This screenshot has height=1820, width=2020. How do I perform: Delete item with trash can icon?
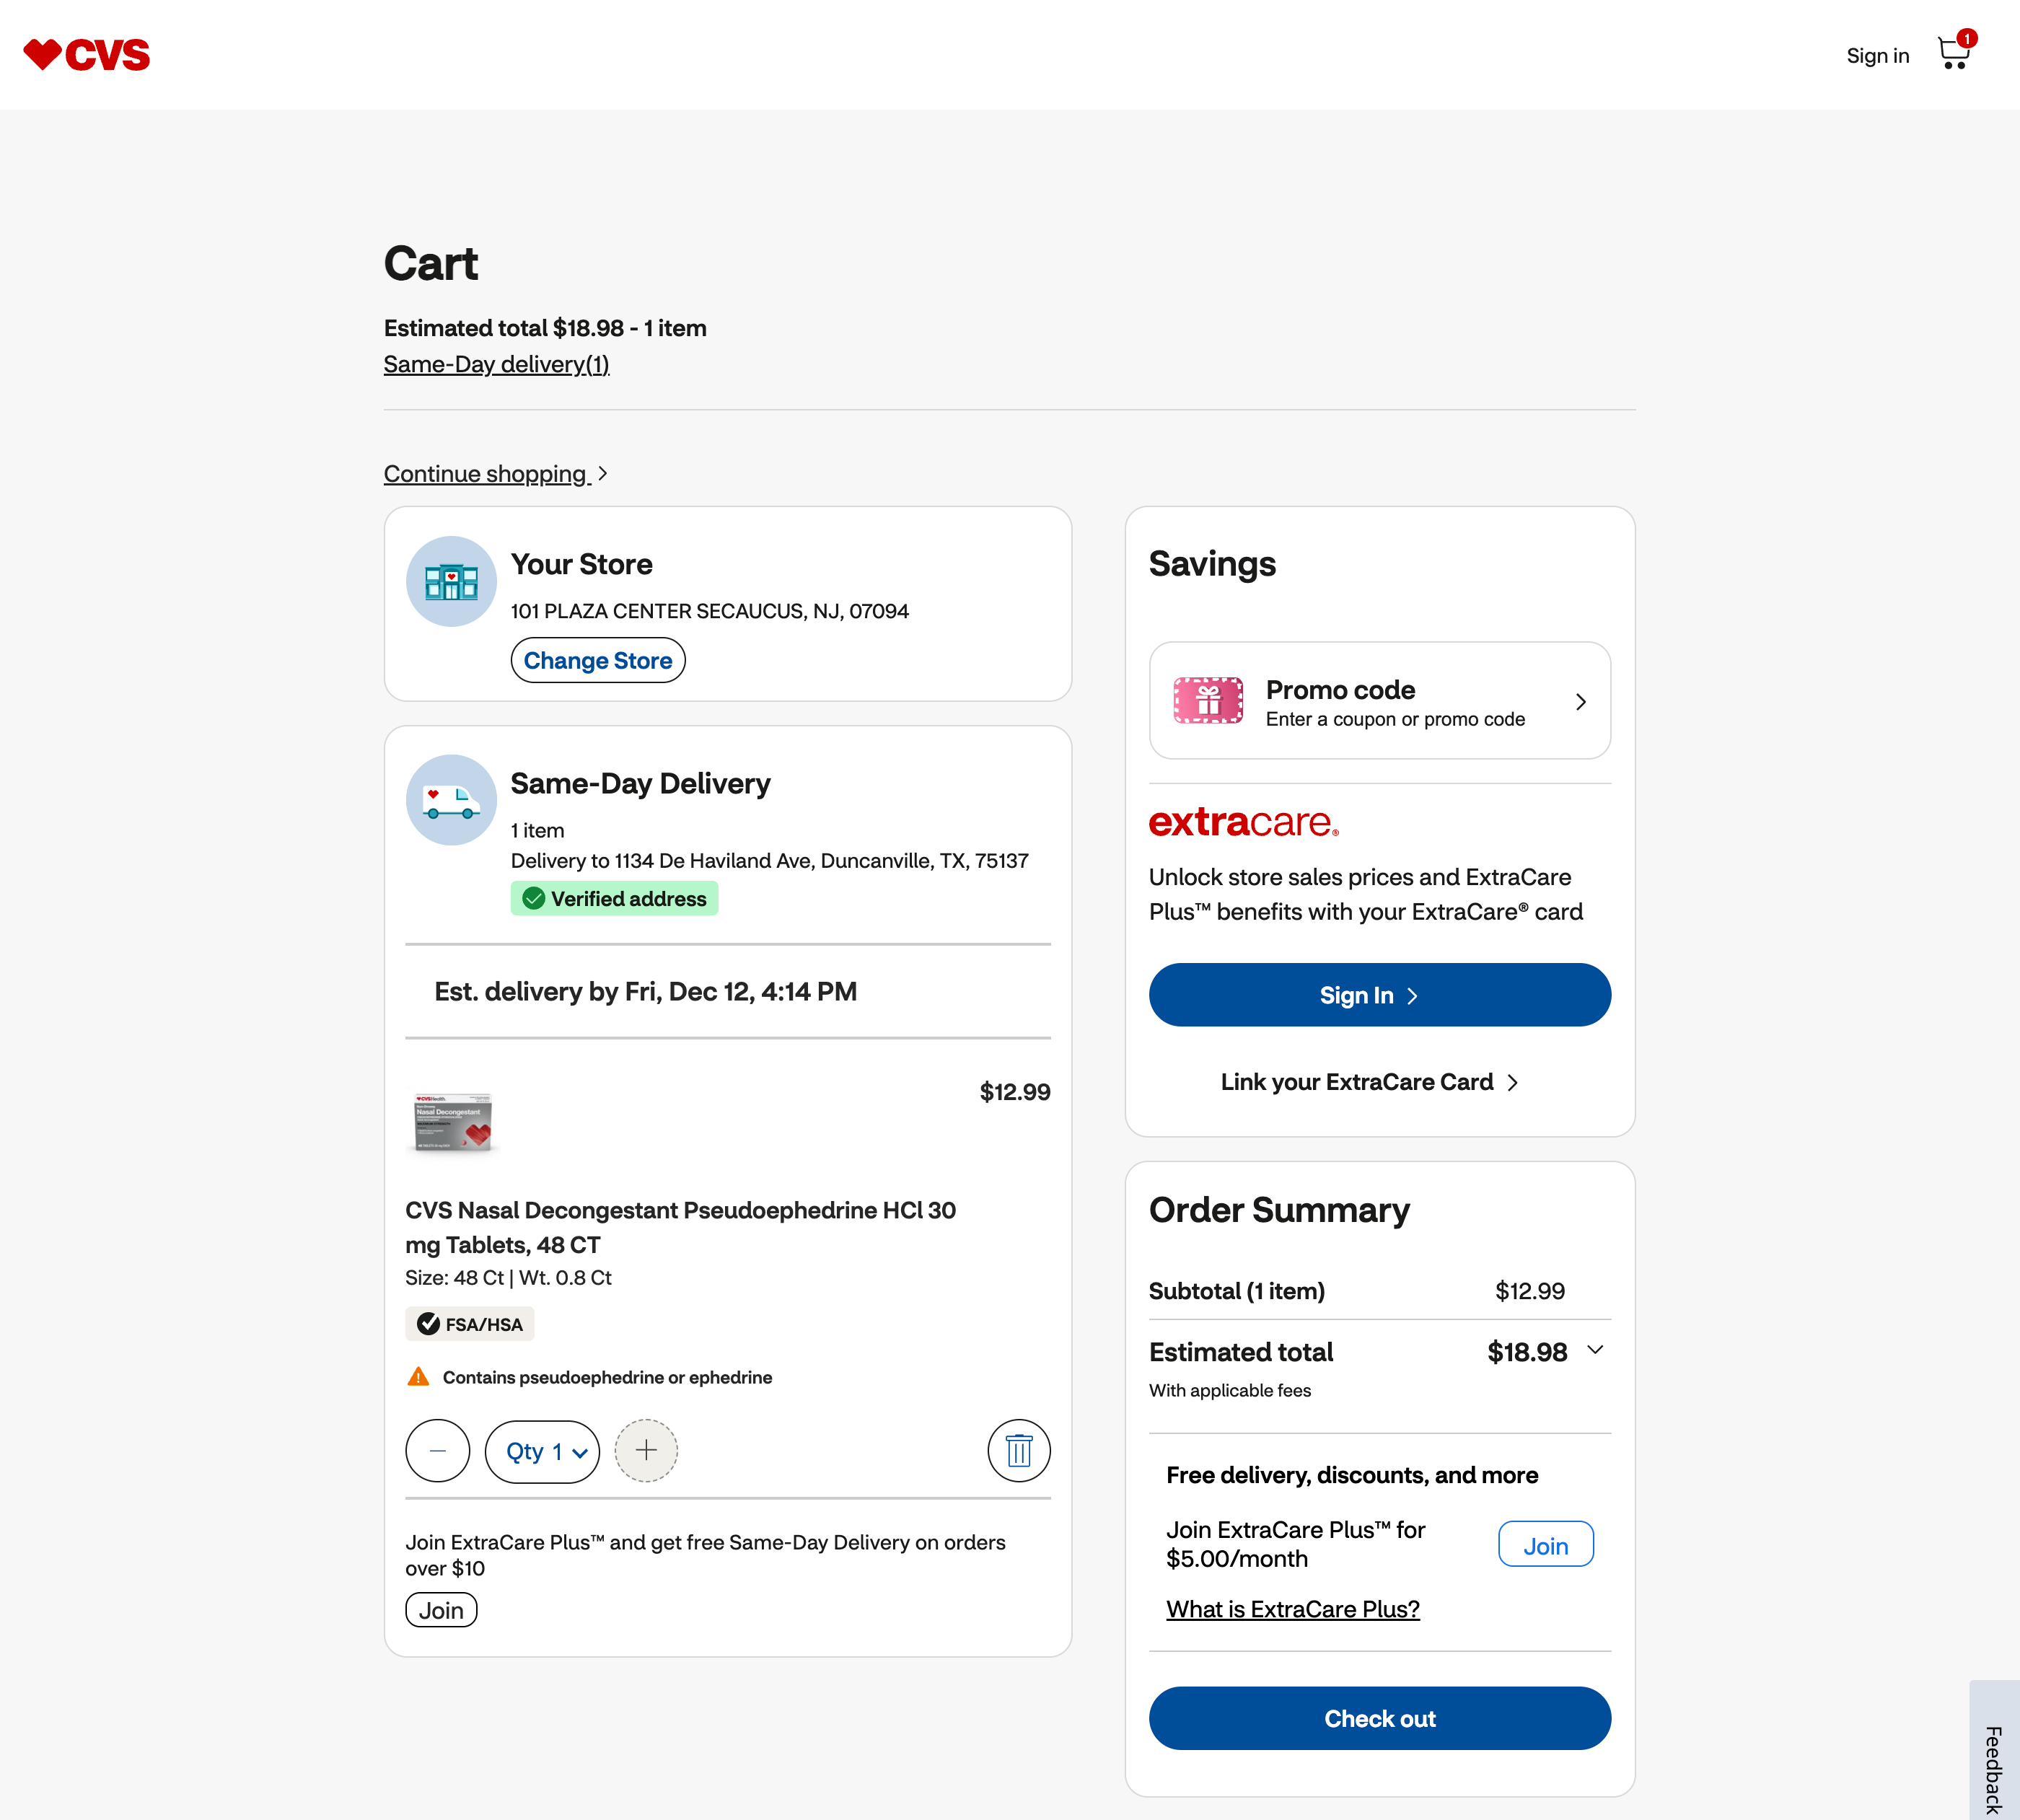coord(1018,1450)
